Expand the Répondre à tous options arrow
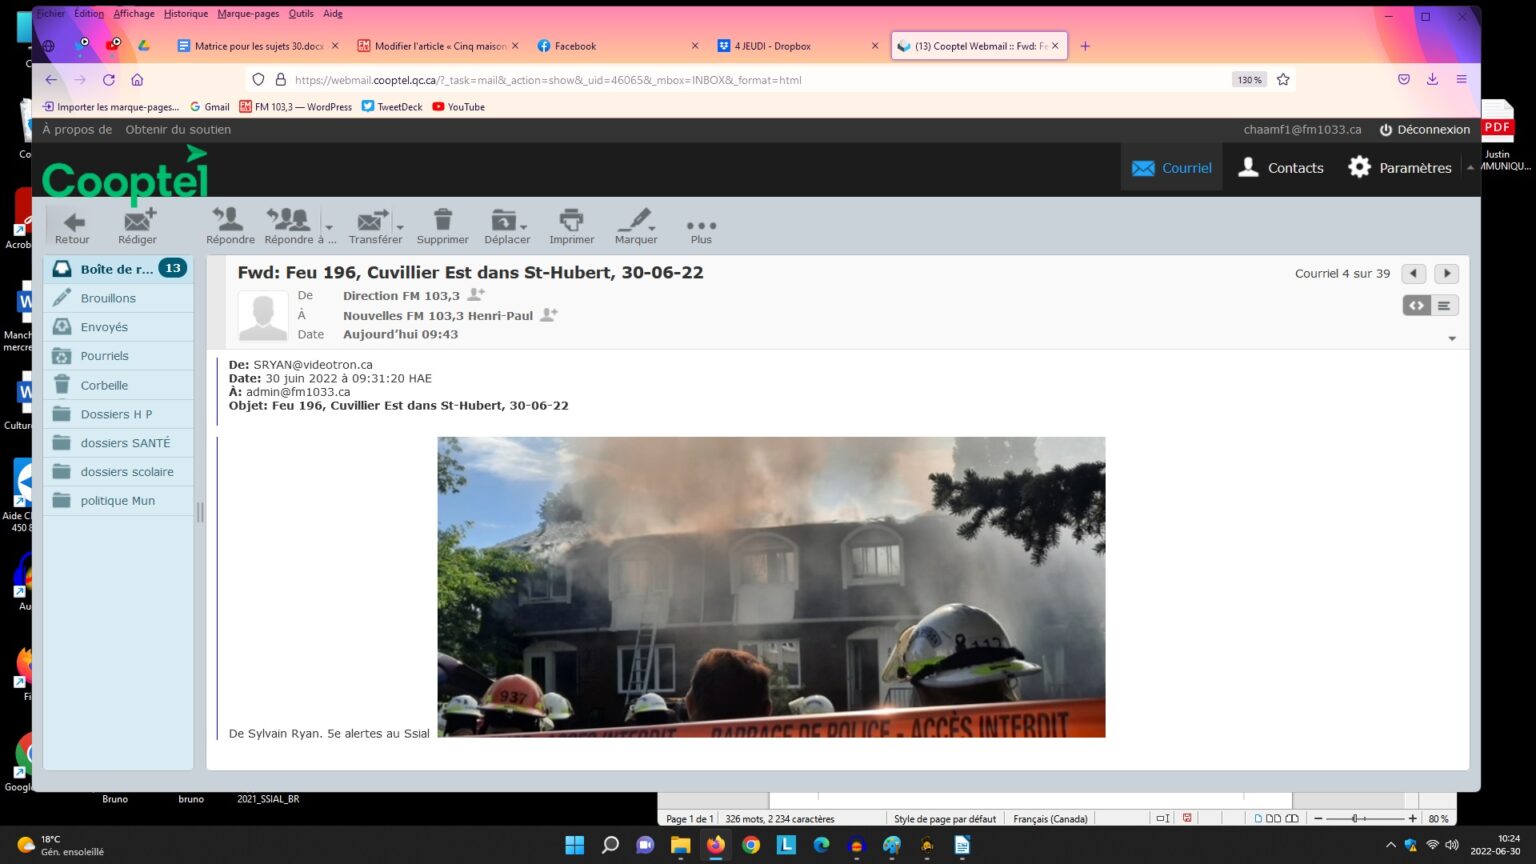Screen dimensions: 1536x864 [x=329, y=227]
